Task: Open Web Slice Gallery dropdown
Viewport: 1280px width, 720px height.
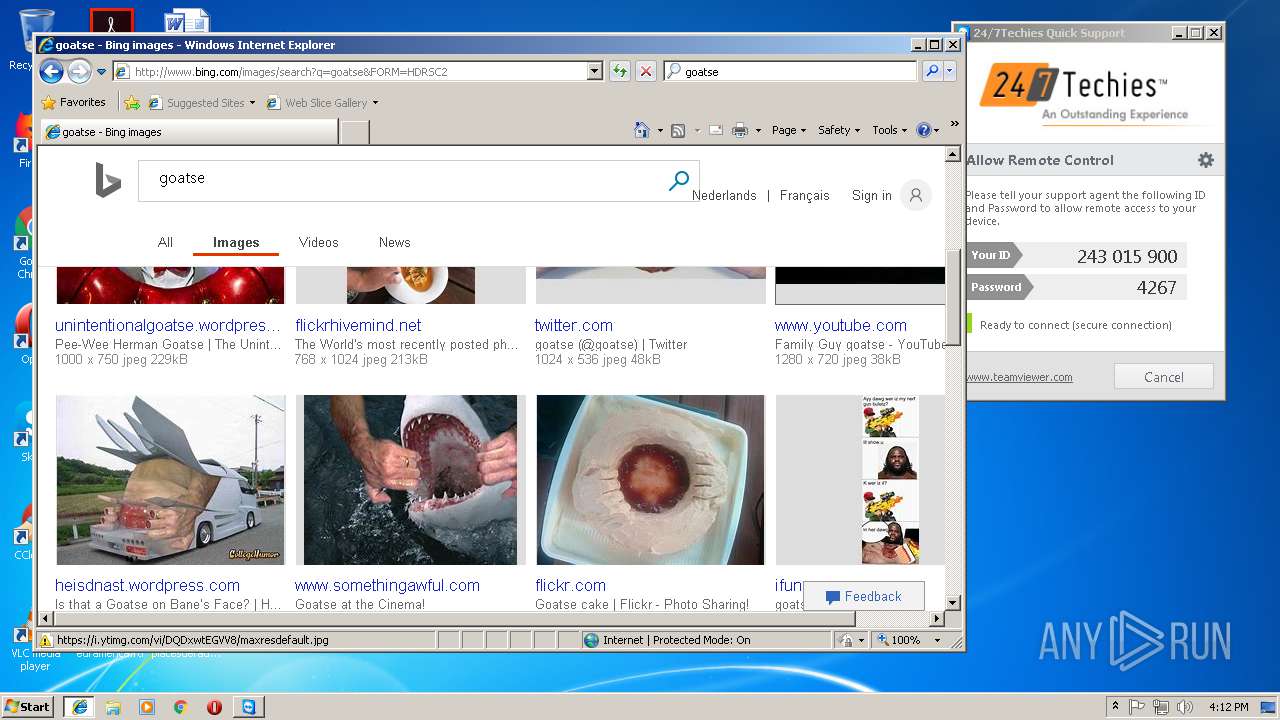Action: tap(376, 103)
